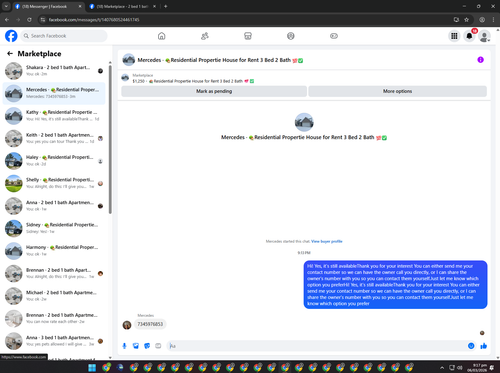The width and height of the screenshot is (500, 373).
Task: Click Mark as pending
Action: [x=214, y=91]
